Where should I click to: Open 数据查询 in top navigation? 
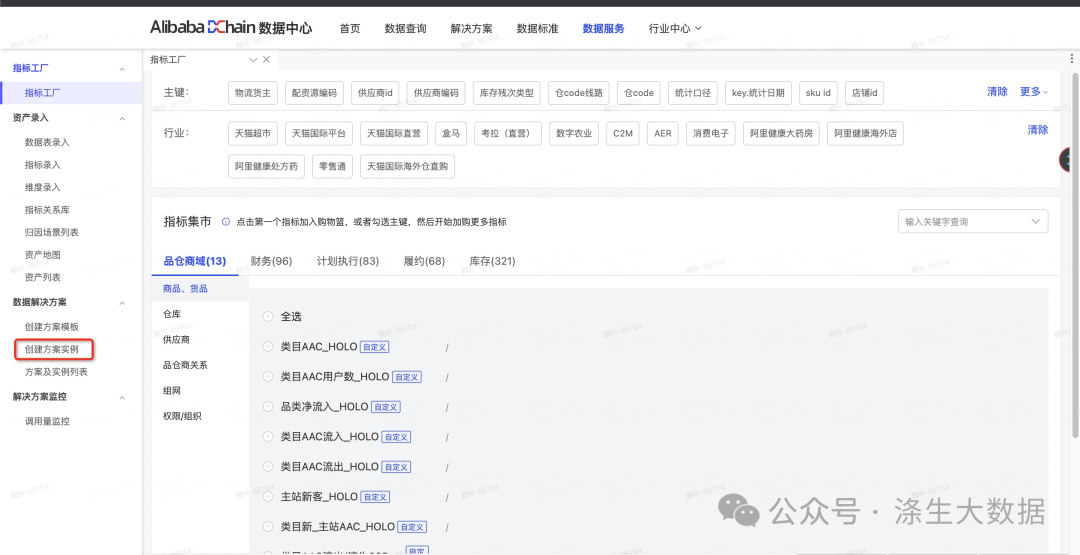(406, 28)
